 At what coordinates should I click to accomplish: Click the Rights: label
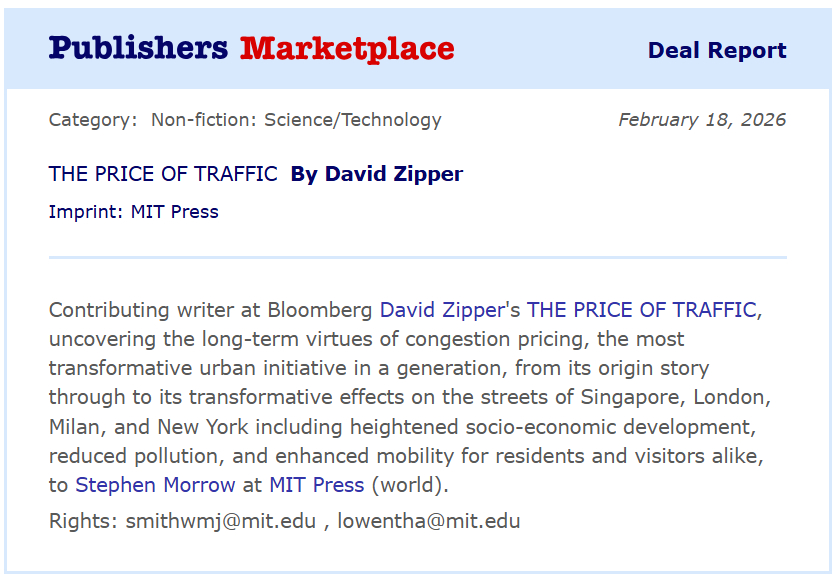83,521
